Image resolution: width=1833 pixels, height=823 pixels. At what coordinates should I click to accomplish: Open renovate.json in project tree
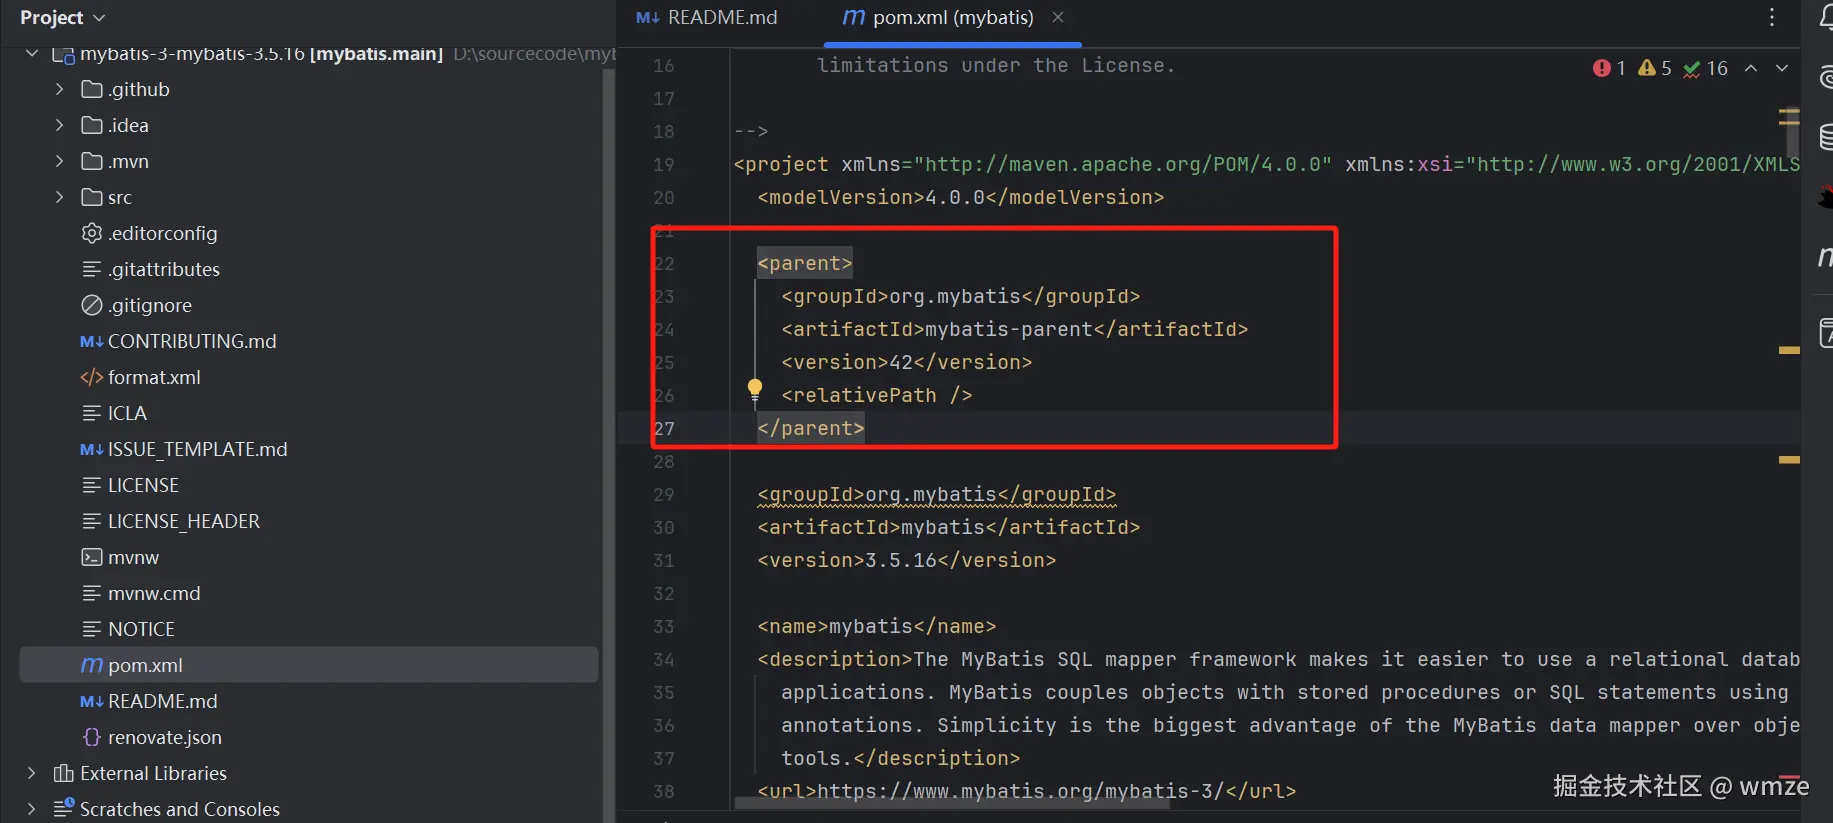coord(165,737)
